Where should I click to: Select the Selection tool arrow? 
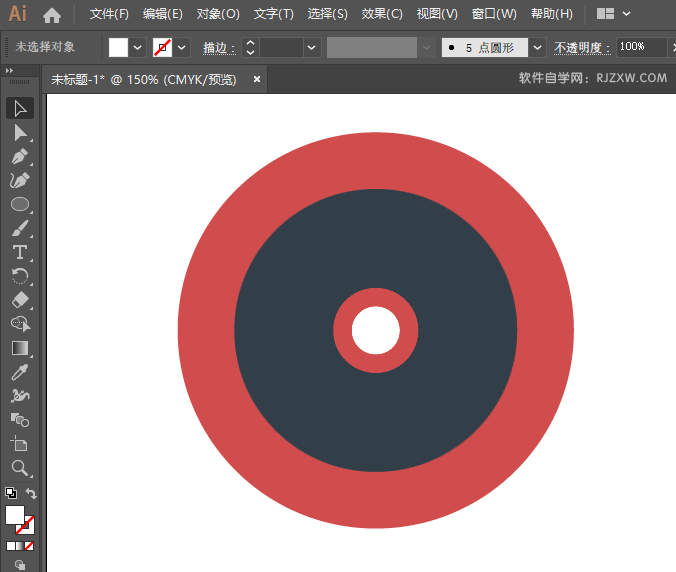pos(19,108)
